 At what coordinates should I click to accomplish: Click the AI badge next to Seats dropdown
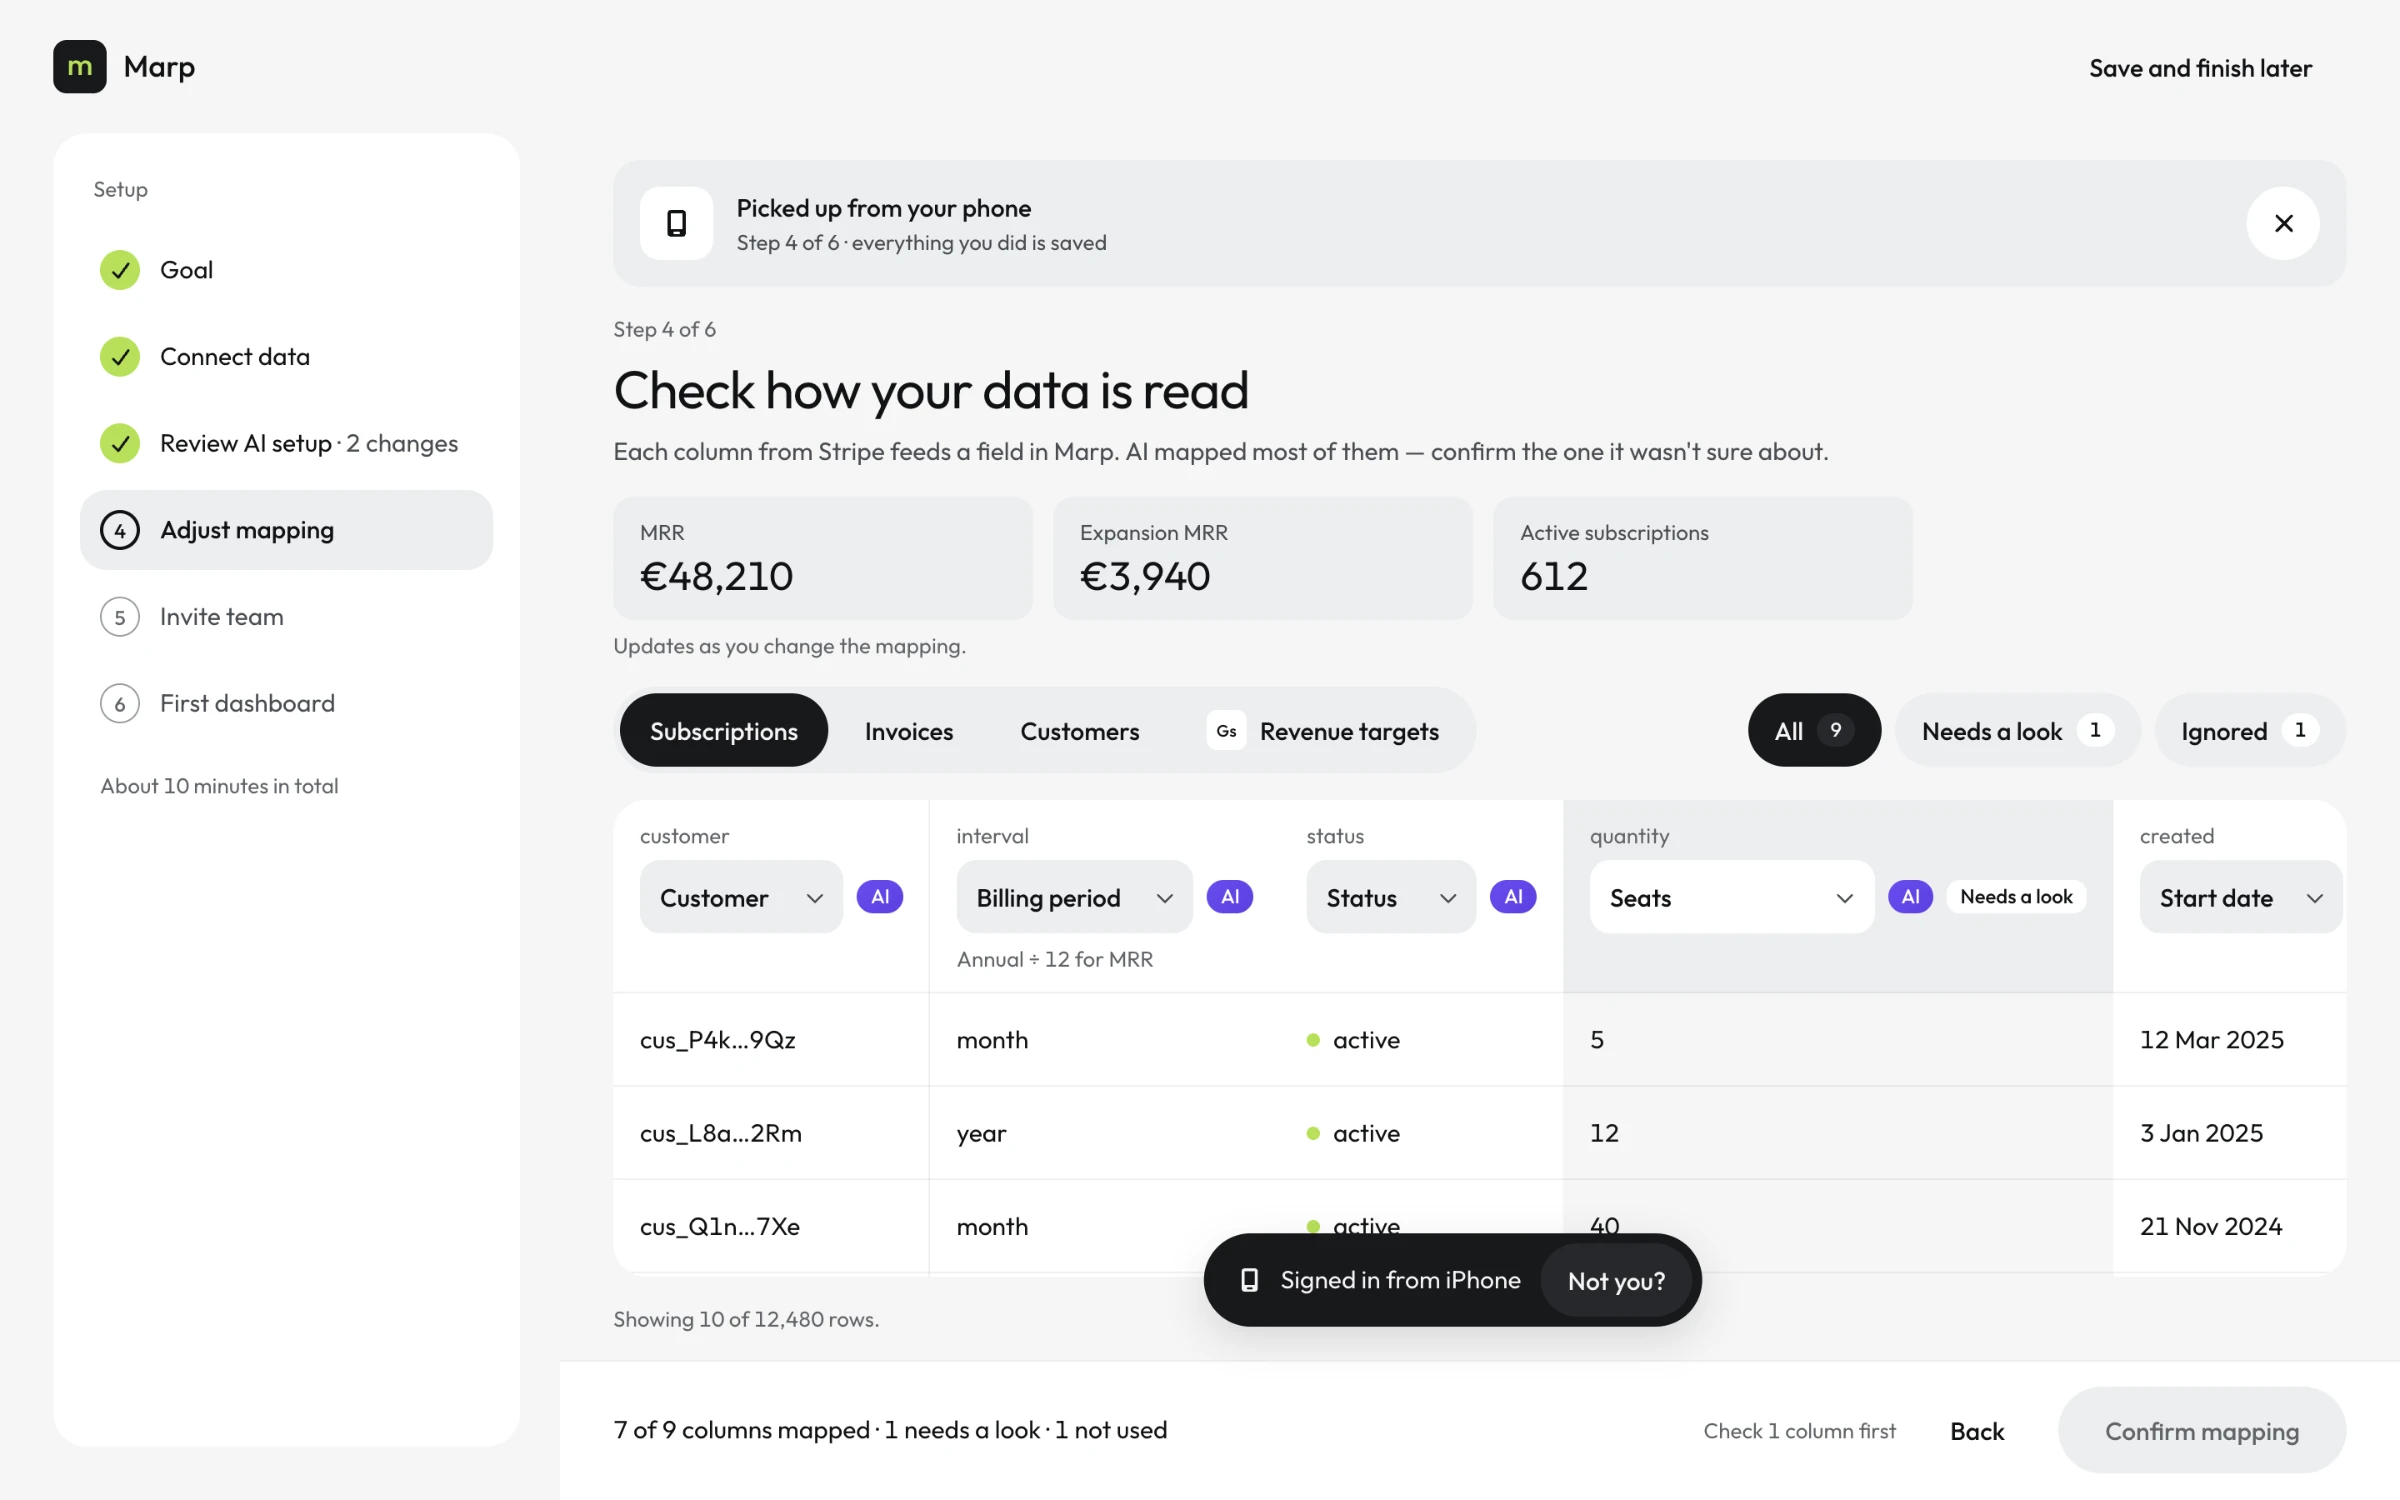(1910, 897)
